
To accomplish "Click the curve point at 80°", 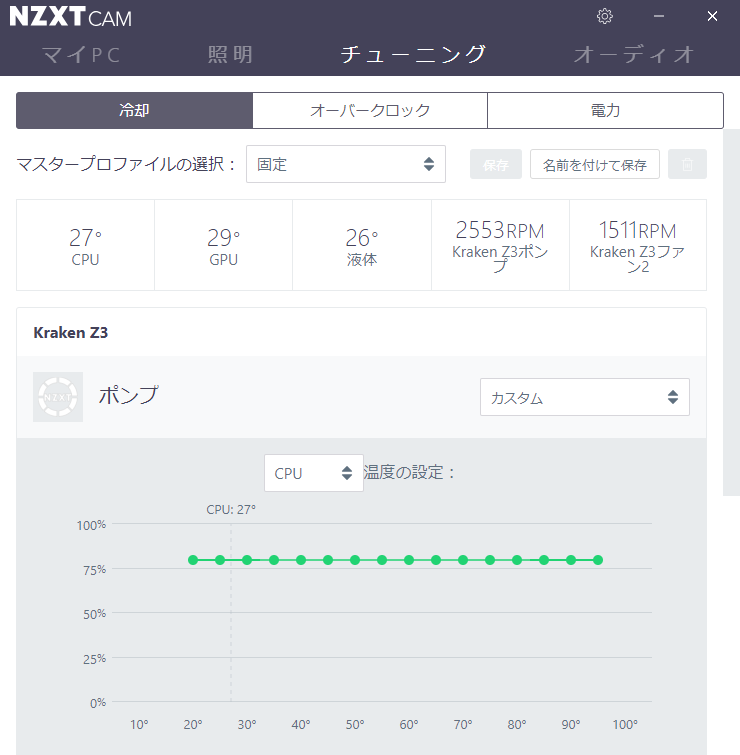I will (x=517, y=560).
